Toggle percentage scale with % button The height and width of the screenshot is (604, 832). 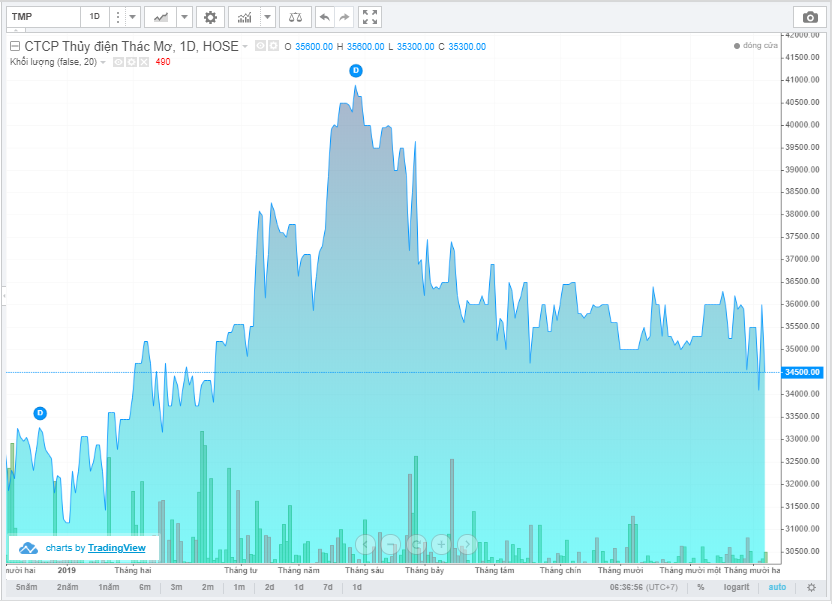(x=701, y=587)
